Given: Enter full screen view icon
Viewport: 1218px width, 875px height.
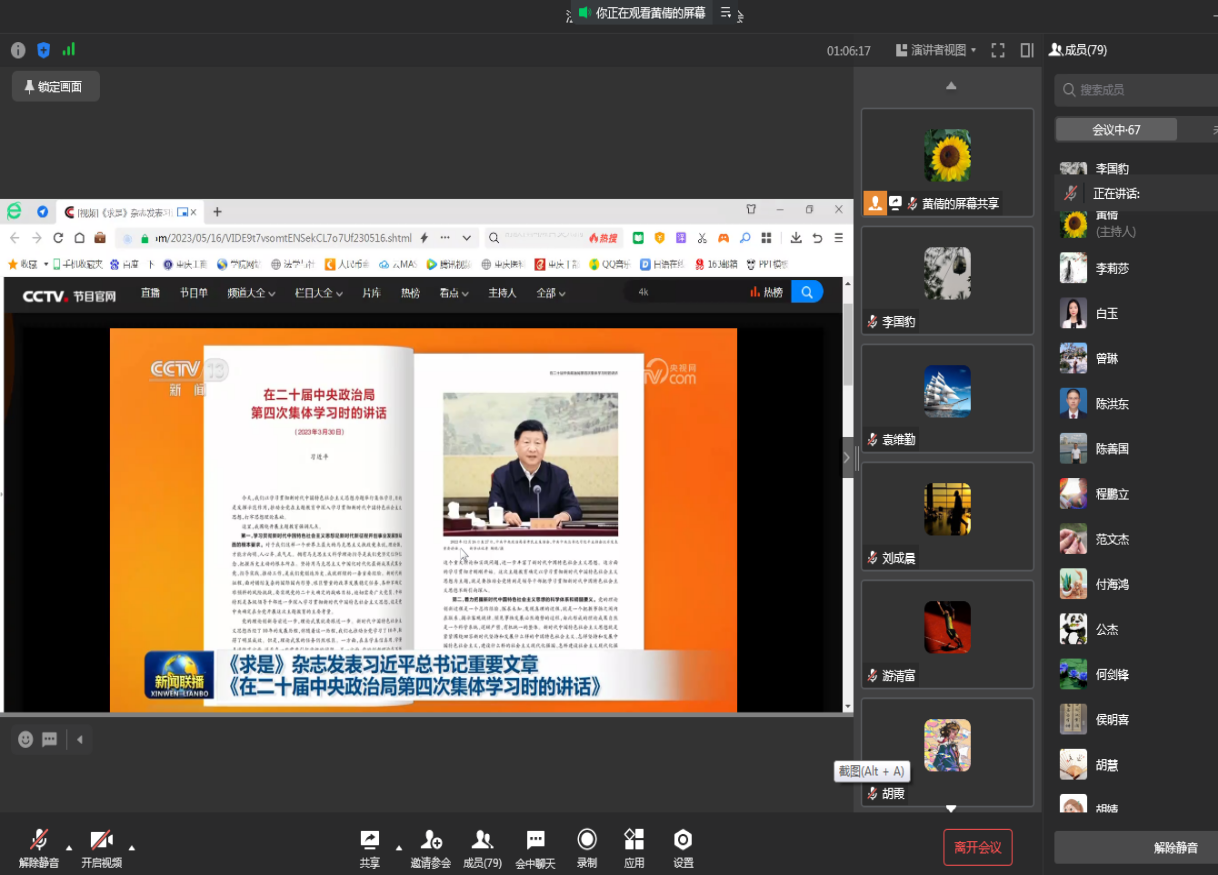Looking at the screenshot, I should [x=998, y=50].
